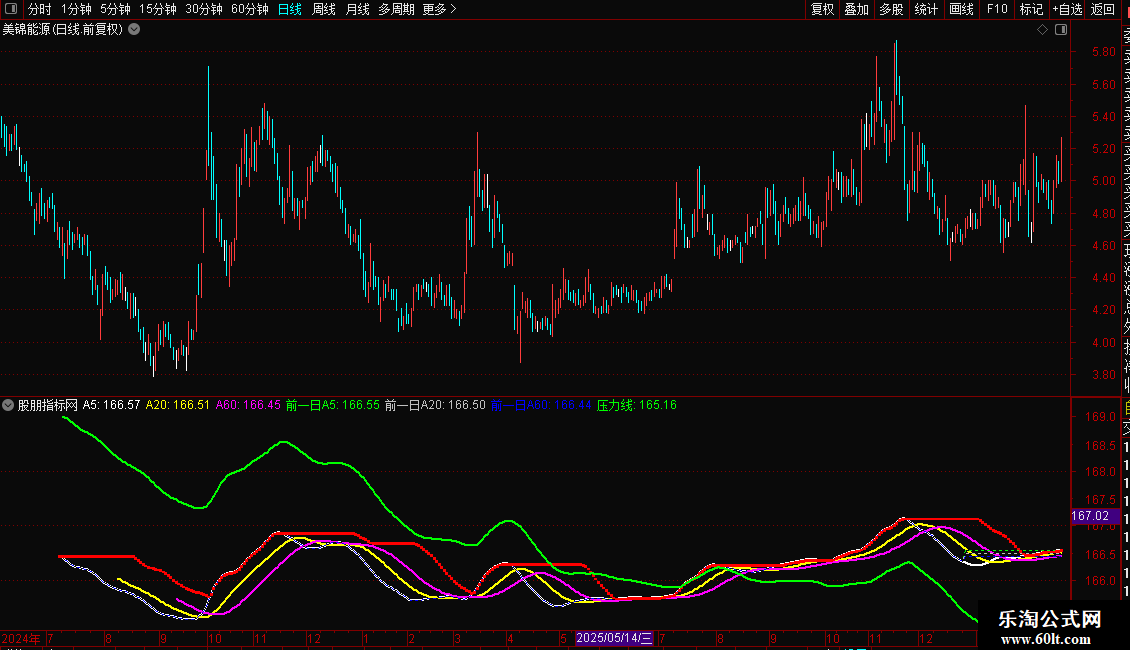This screenshot has width=1130, height=650.
Task: Expand the 股朋指标网 indicator dropdown arrow
Action: coord(8,405)
